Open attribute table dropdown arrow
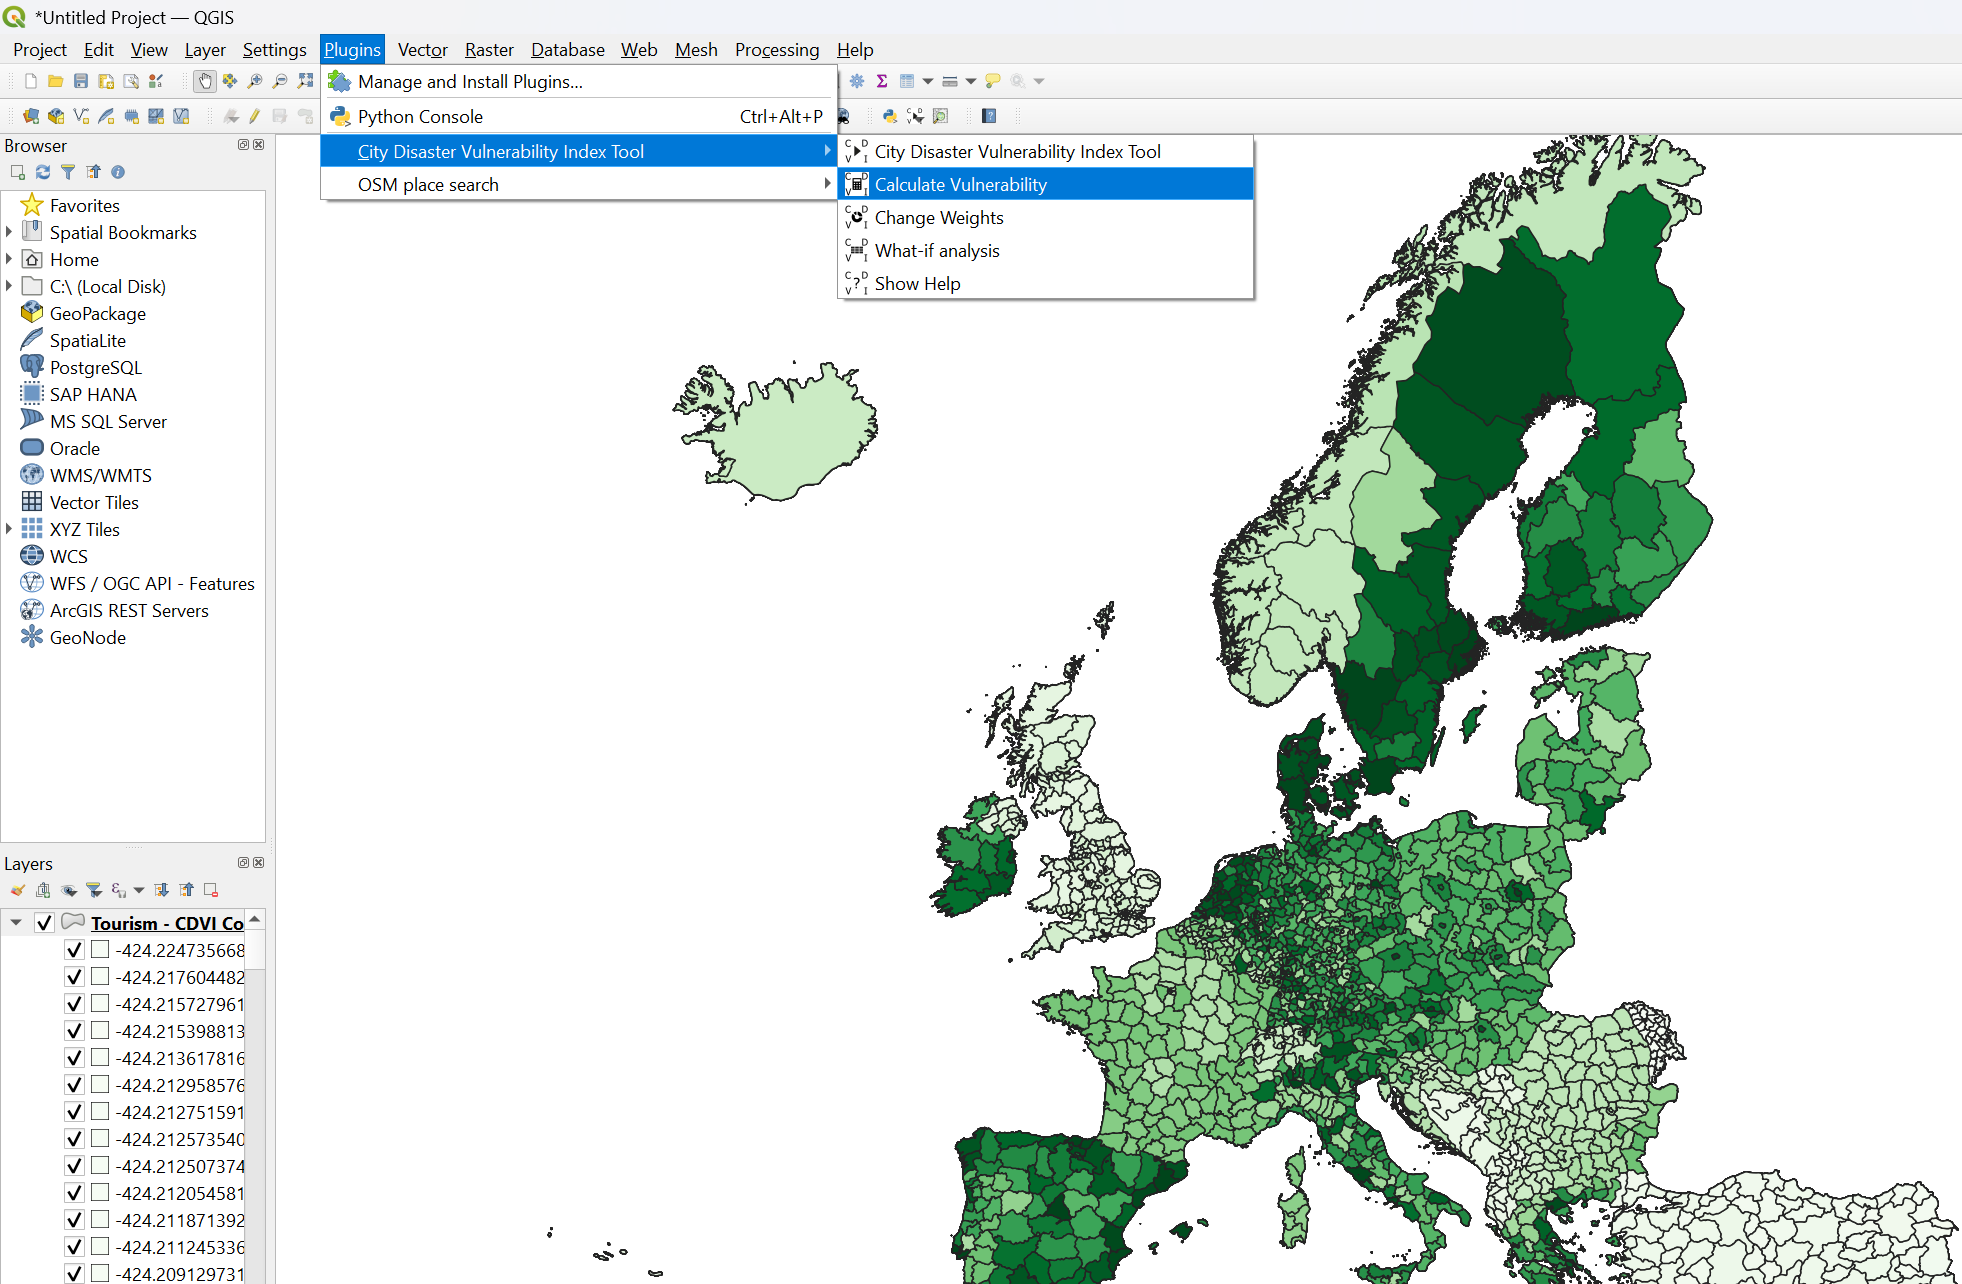This screenshot has width=1962, height=1284. (928, 81)
